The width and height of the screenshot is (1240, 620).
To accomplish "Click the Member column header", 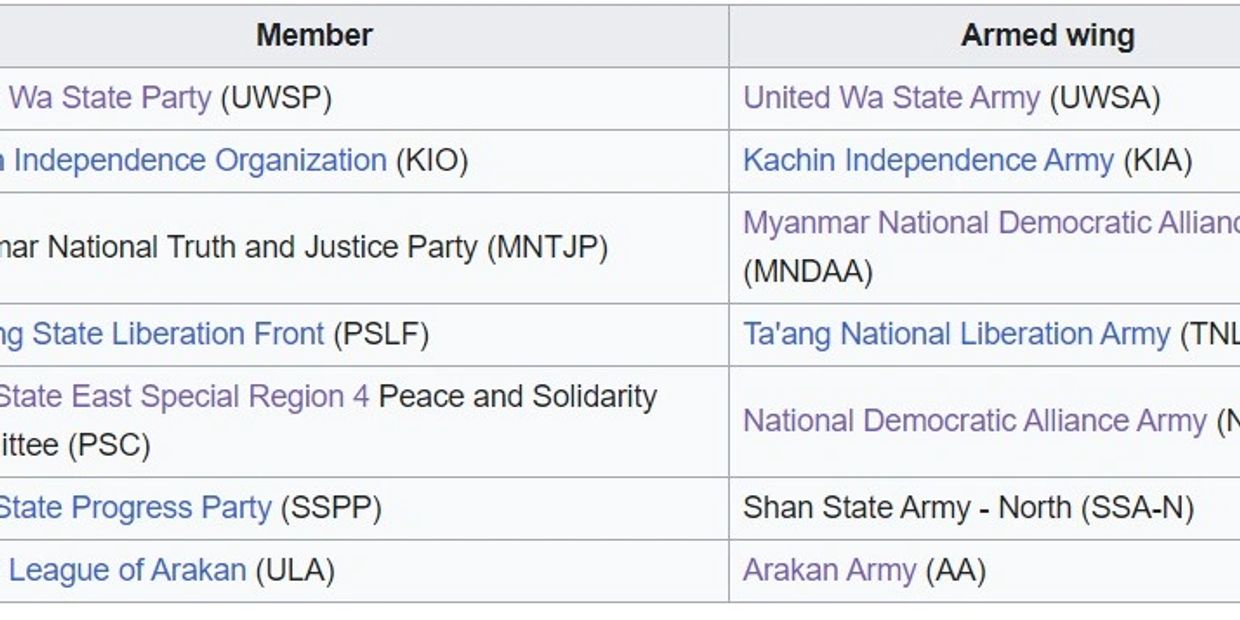I will click(314, 35).
